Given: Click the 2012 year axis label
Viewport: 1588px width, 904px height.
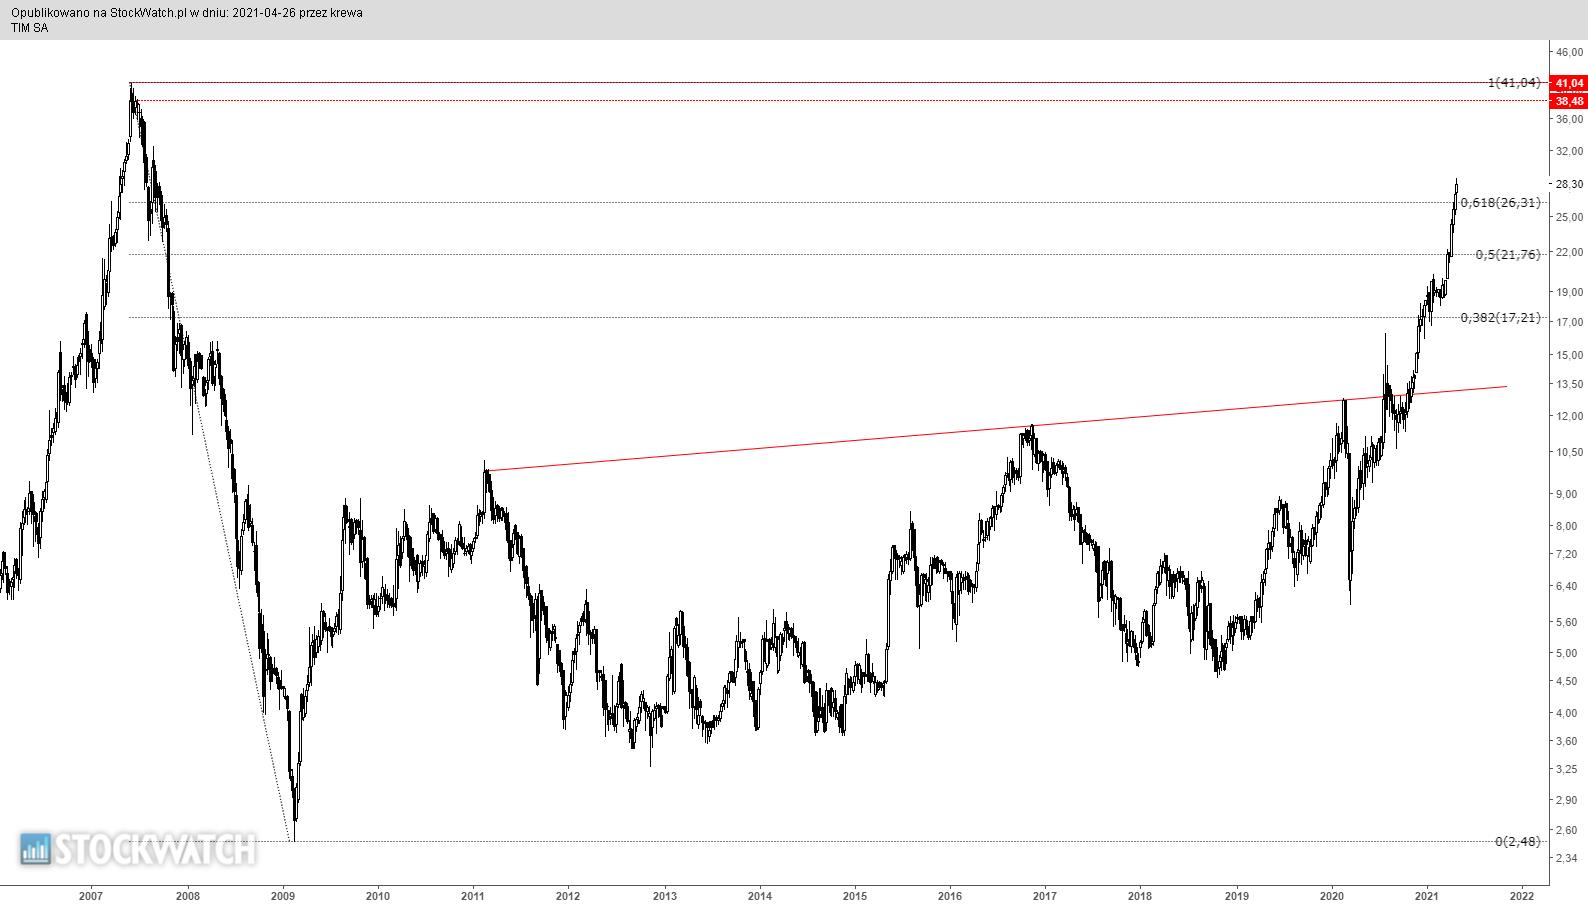Looking at the screenshot, I should coord(568,896).
